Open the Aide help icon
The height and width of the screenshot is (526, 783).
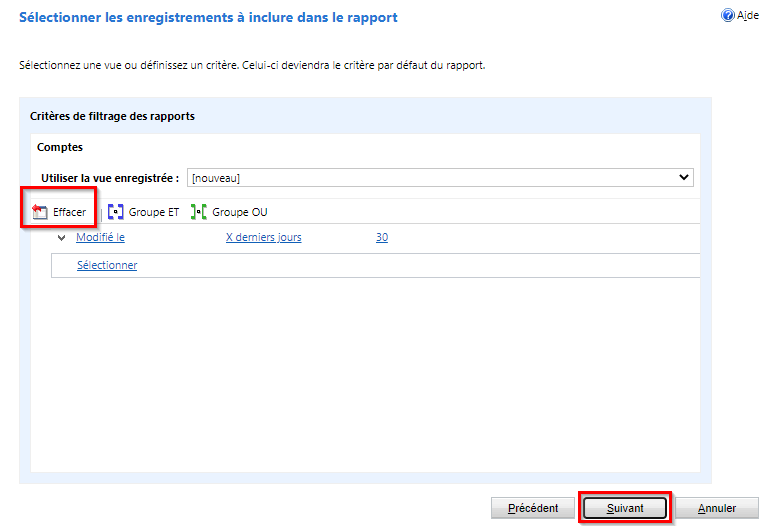[x=728, y=15]
